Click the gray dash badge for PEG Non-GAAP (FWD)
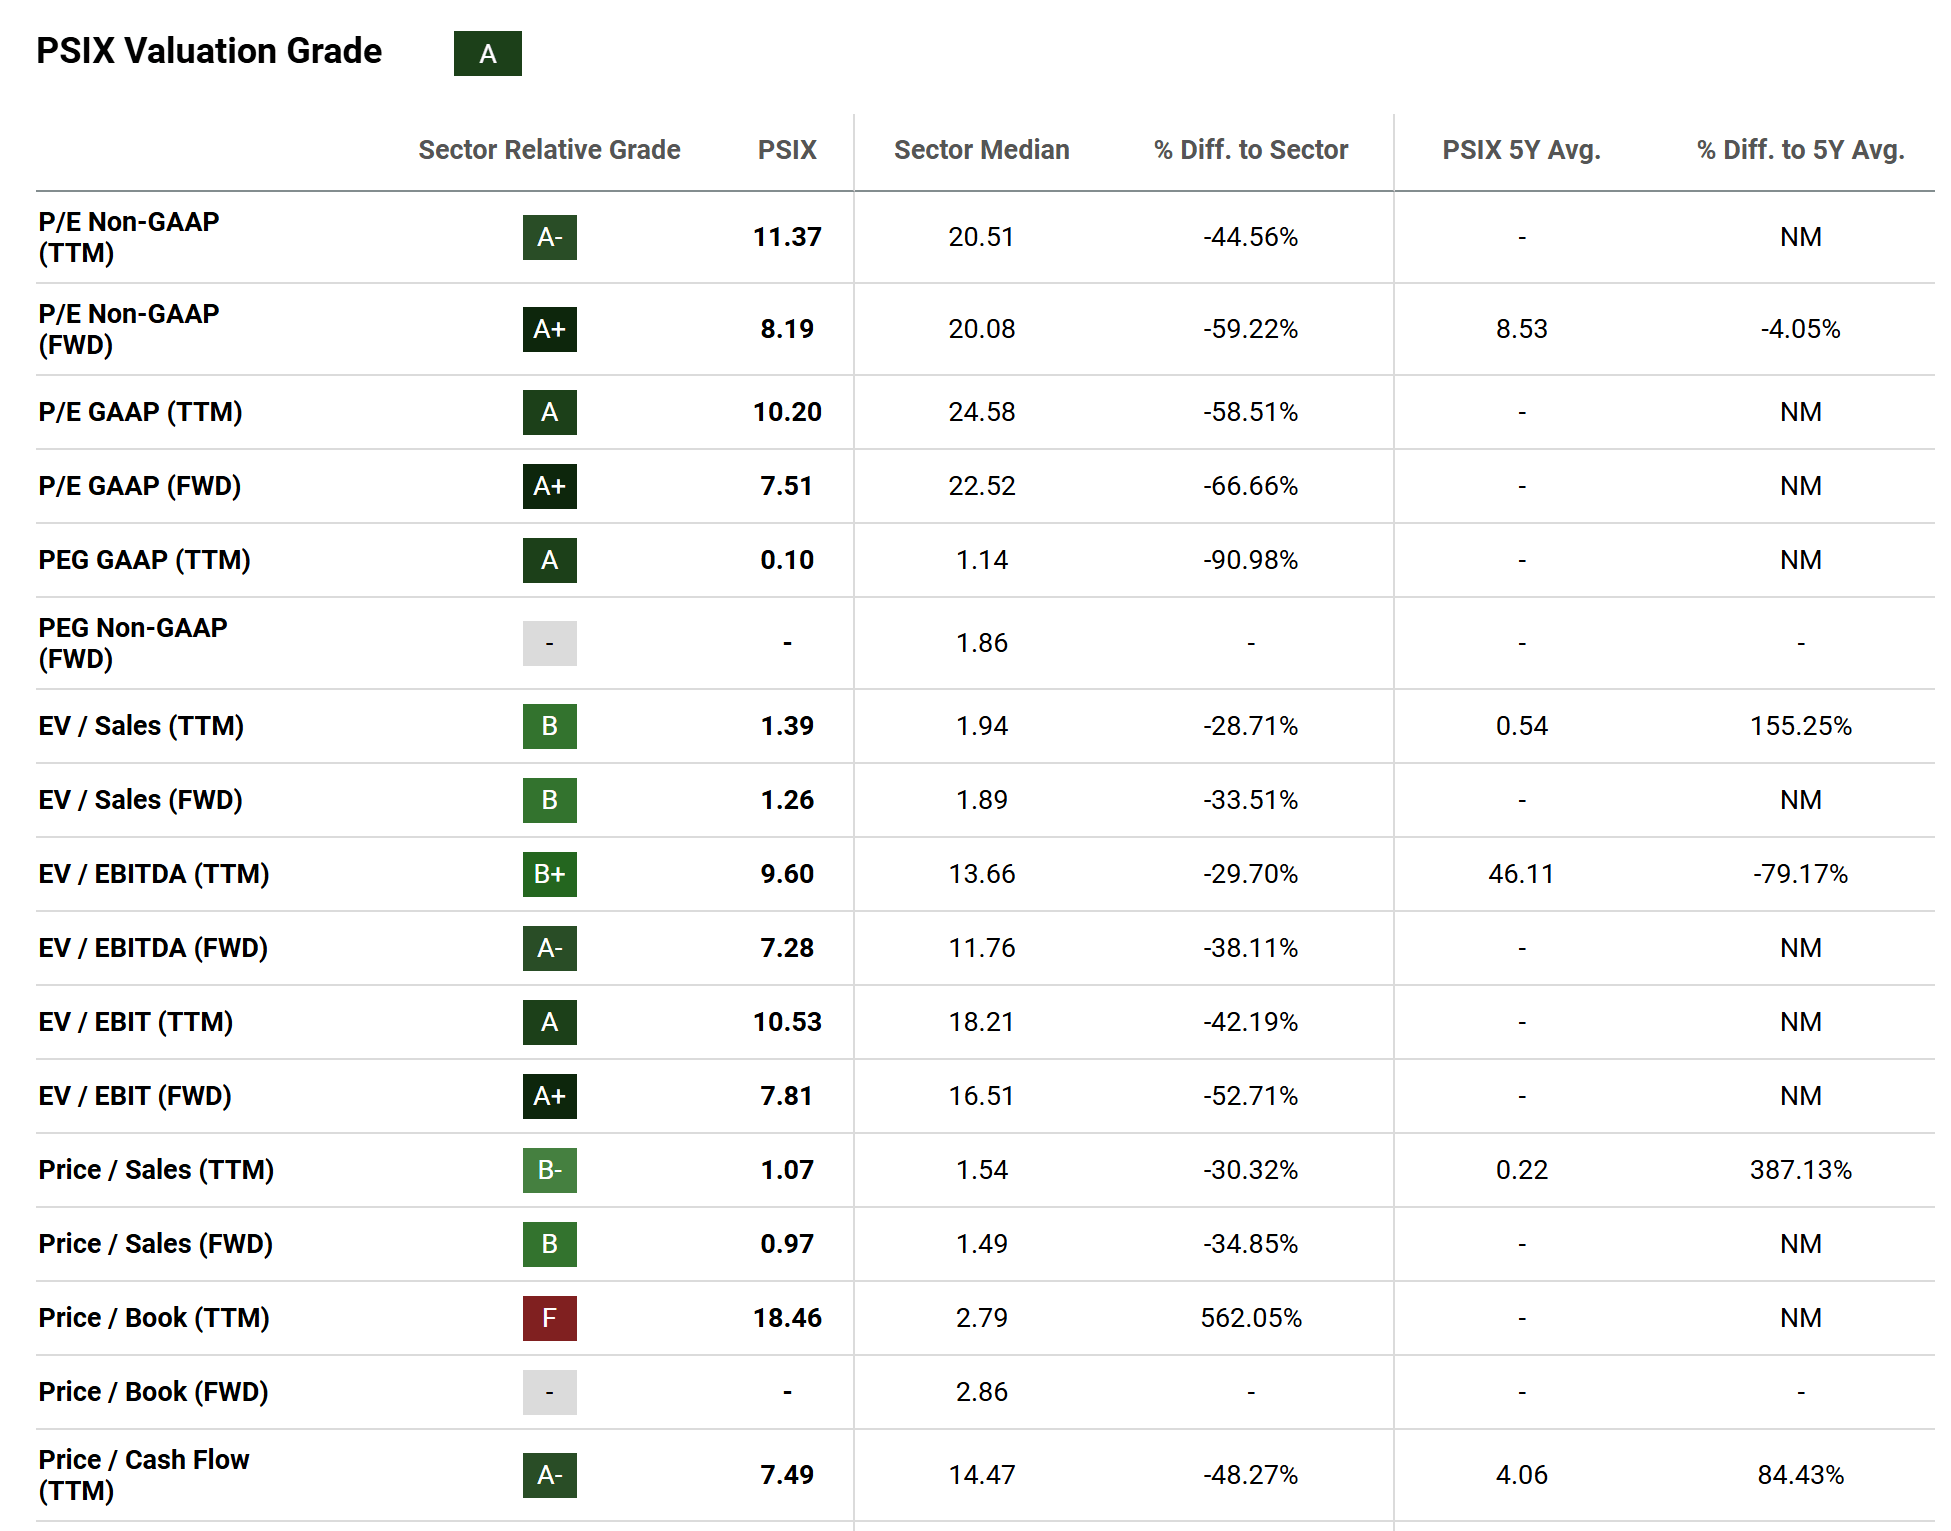The height and width of the screenshot is (1531, 1951). click(x=549, y=644)
